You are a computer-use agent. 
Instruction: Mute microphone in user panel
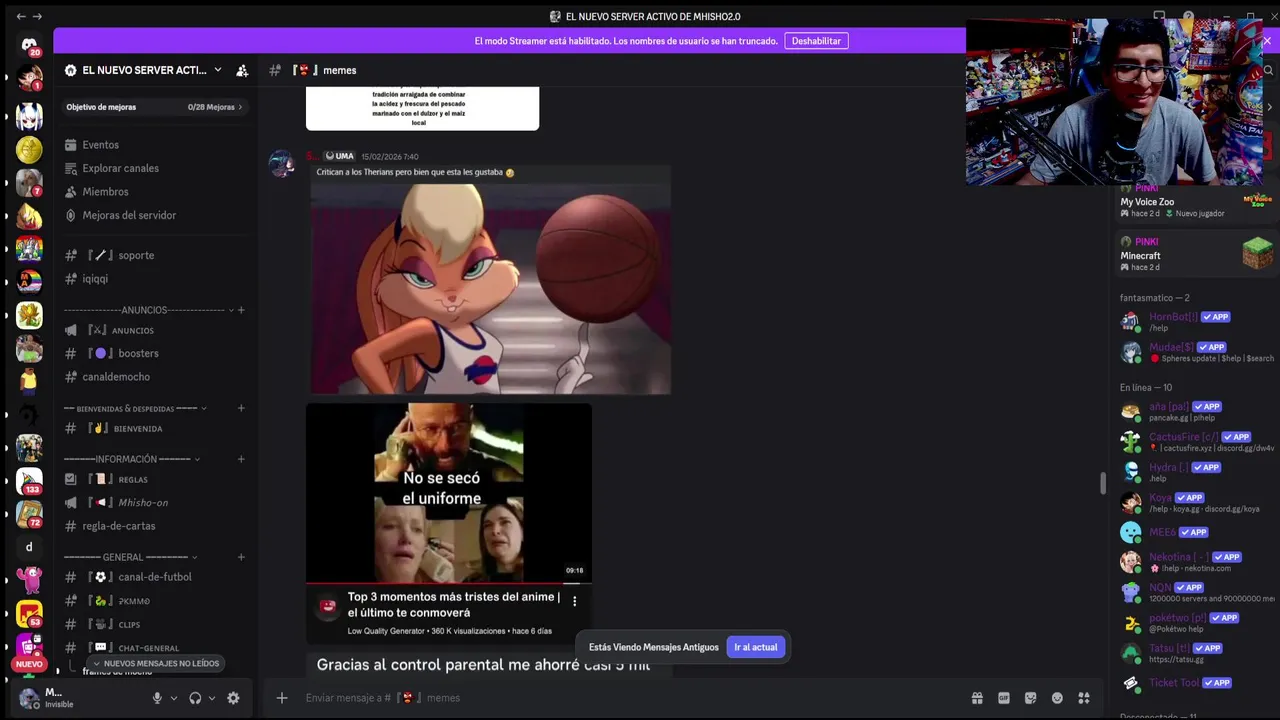[157, 698]
